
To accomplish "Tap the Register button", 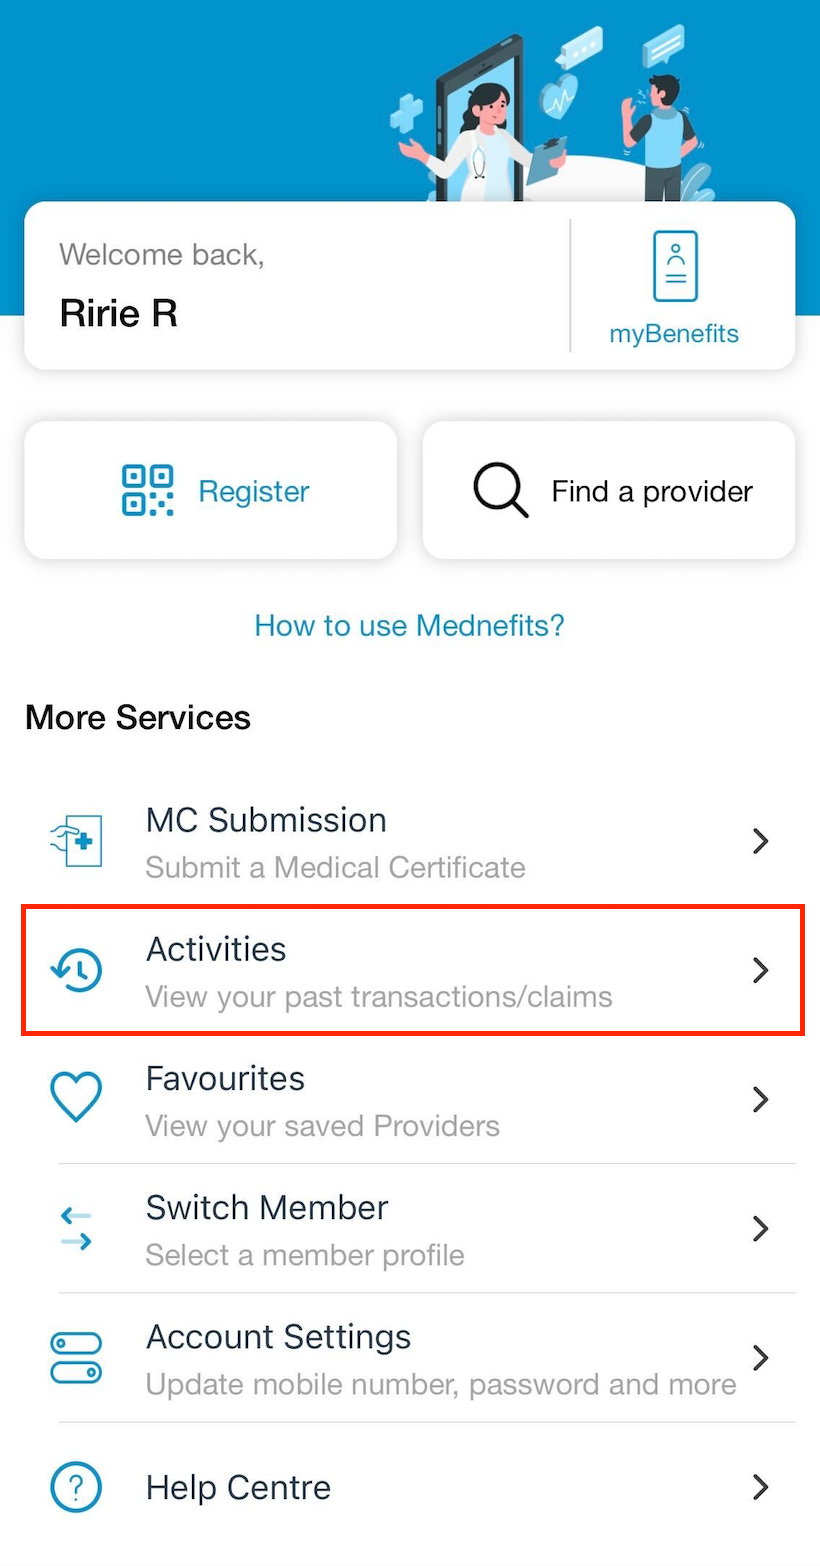I will [x=211, y=490].
